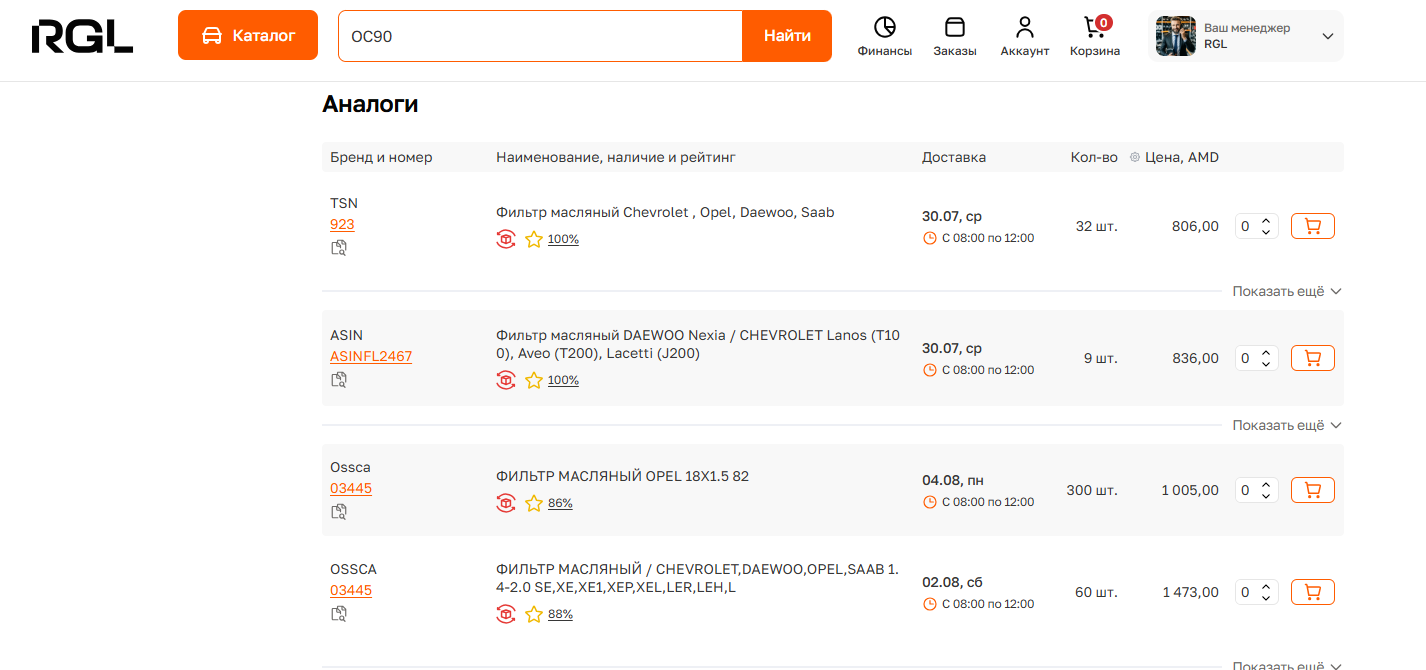Click the Аналоги heading
The height and width of the screenshot is (670, 1426).
tap(370, 104)
